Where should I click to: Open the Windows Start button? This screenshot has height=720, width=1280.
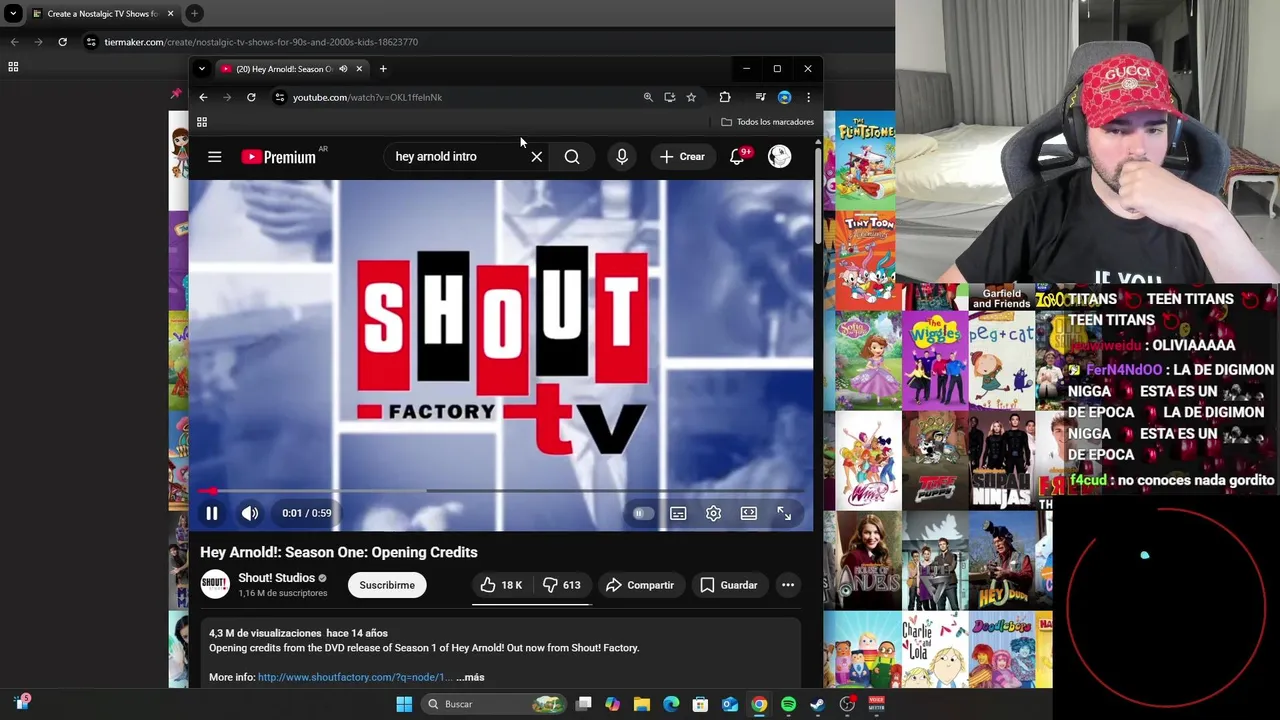pyautogui.click(x=404, y=704)
